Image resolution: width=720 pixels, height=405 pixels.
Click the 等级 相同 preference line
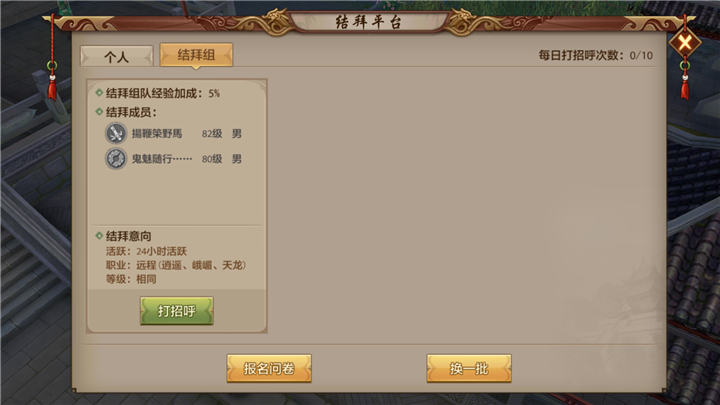tap(131, 279)
